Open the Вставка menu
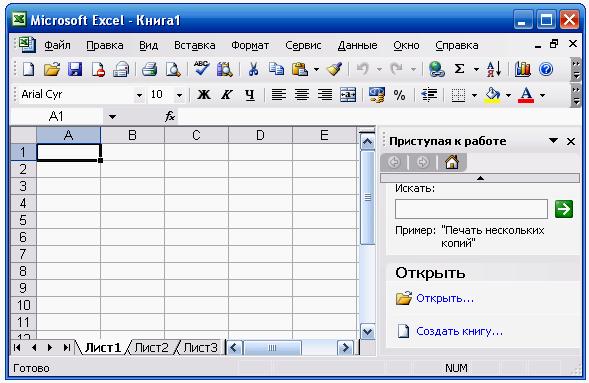 coord(195,45)
